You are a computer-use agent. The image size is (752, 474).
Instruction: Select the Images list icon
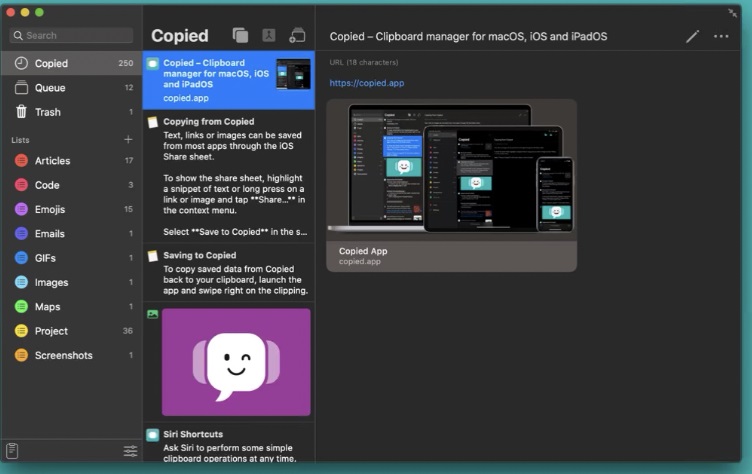[x=21, y=282]
